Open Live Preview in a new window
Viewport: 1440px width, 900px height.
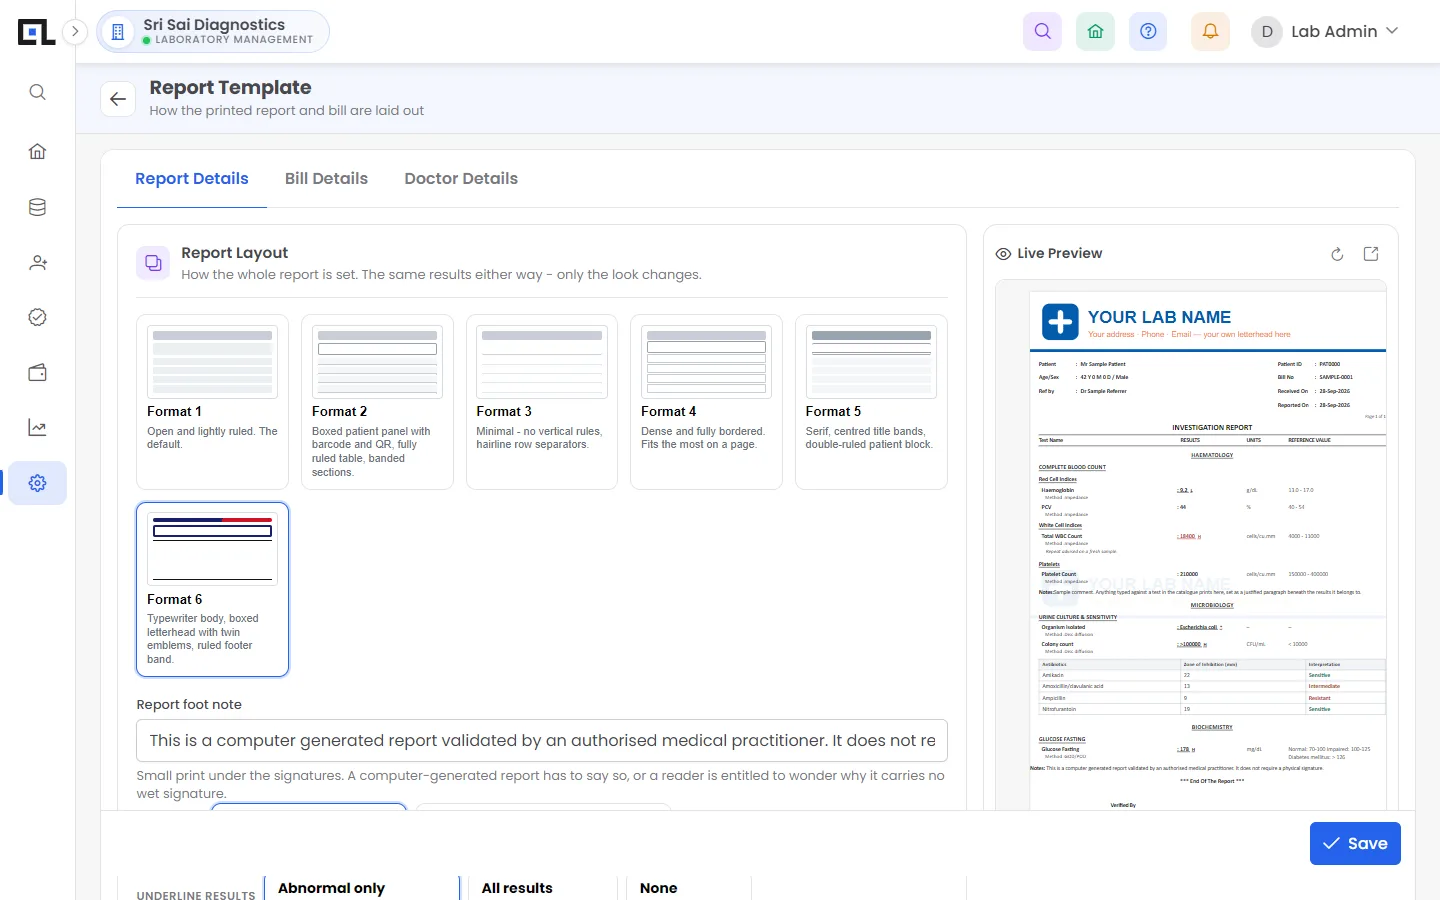click(1371, 254)
